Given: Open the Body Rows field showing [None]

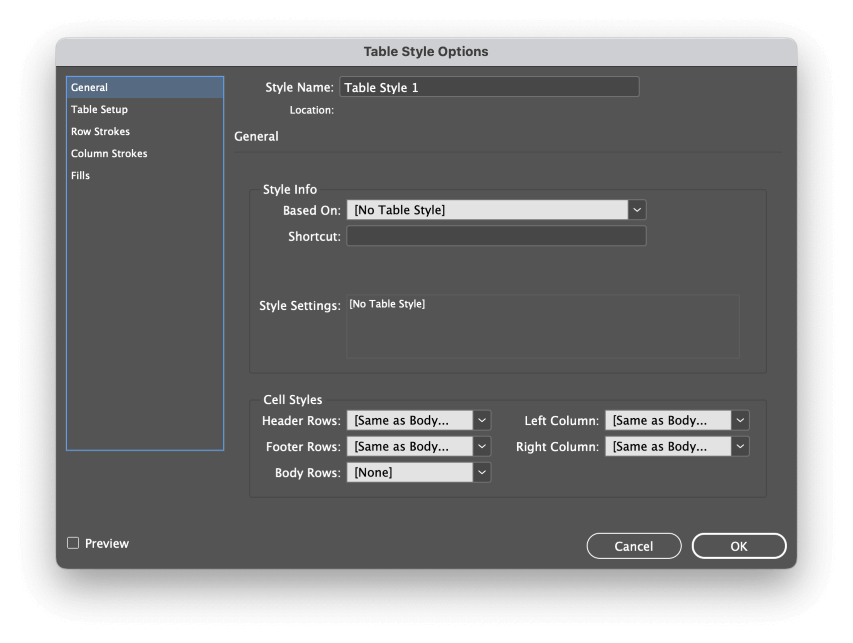Looking at the screenshot, I should 410,472.
